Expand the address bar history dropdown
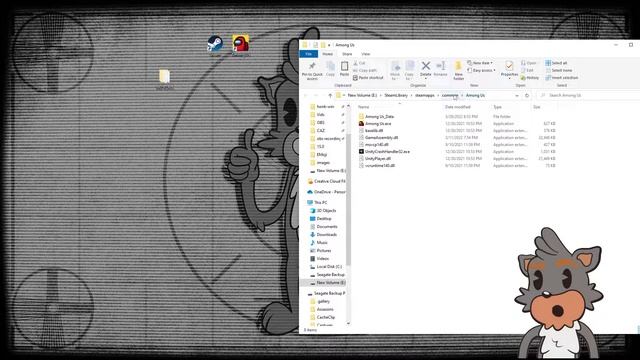This screenshot has height=360, width=640. point(517,96)
